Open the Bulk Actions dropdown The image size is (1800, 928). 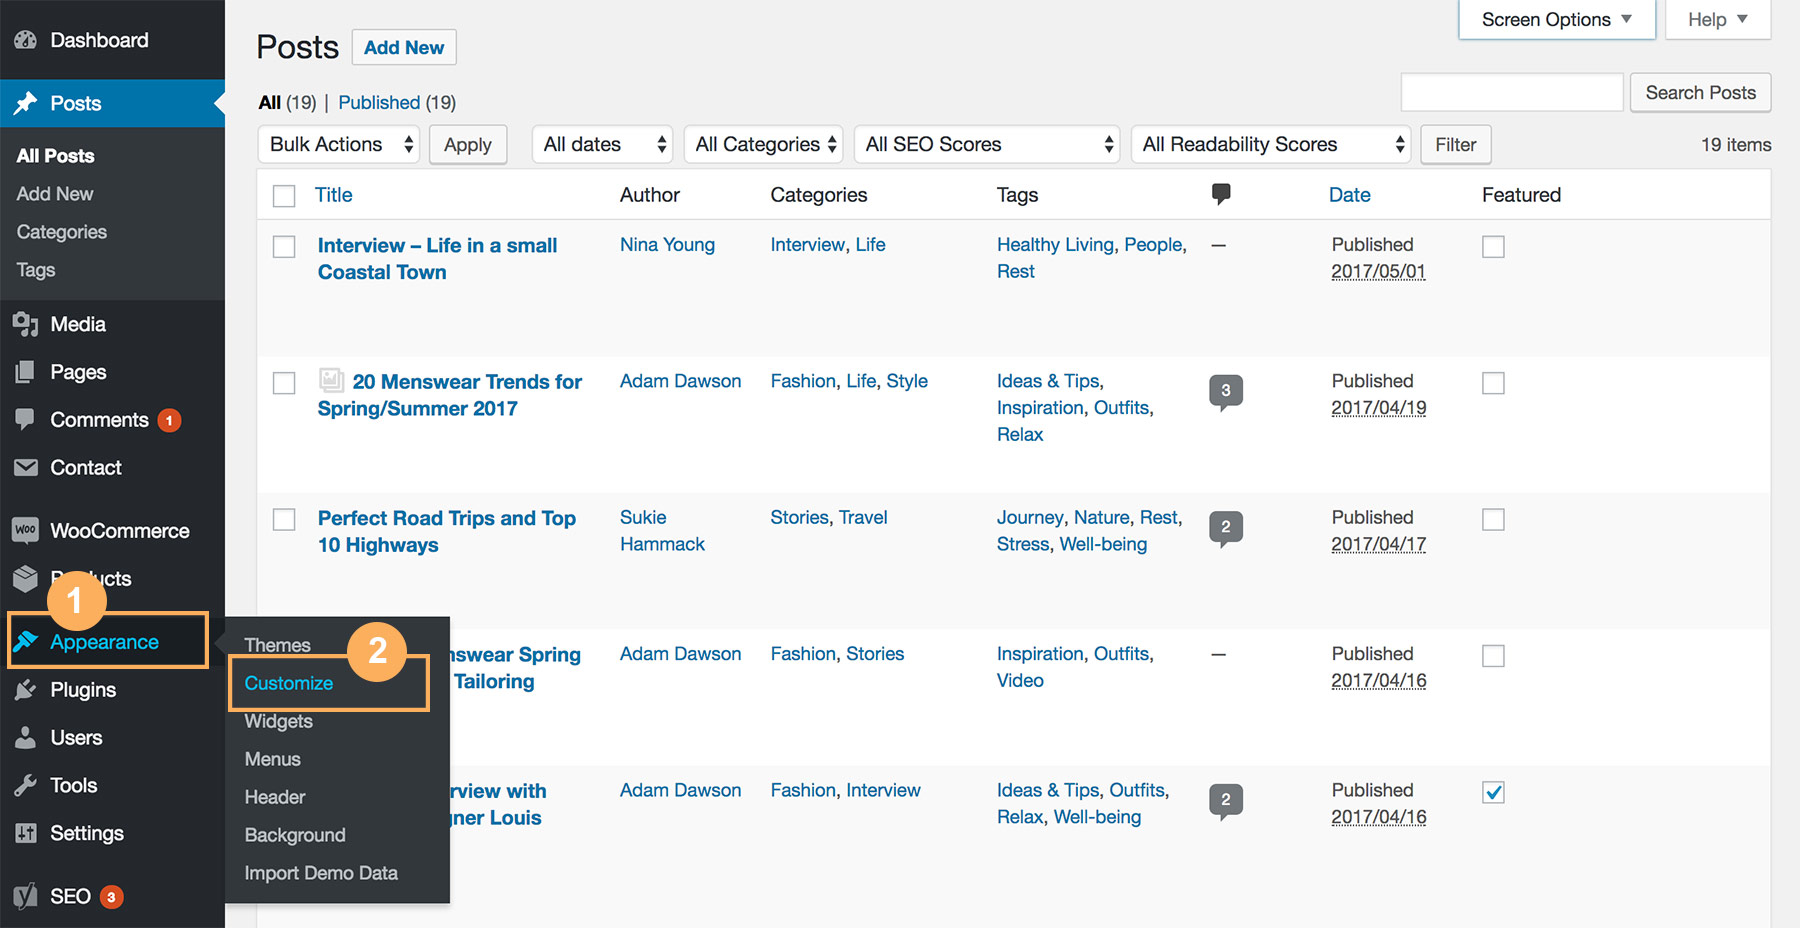coord(338,145)
